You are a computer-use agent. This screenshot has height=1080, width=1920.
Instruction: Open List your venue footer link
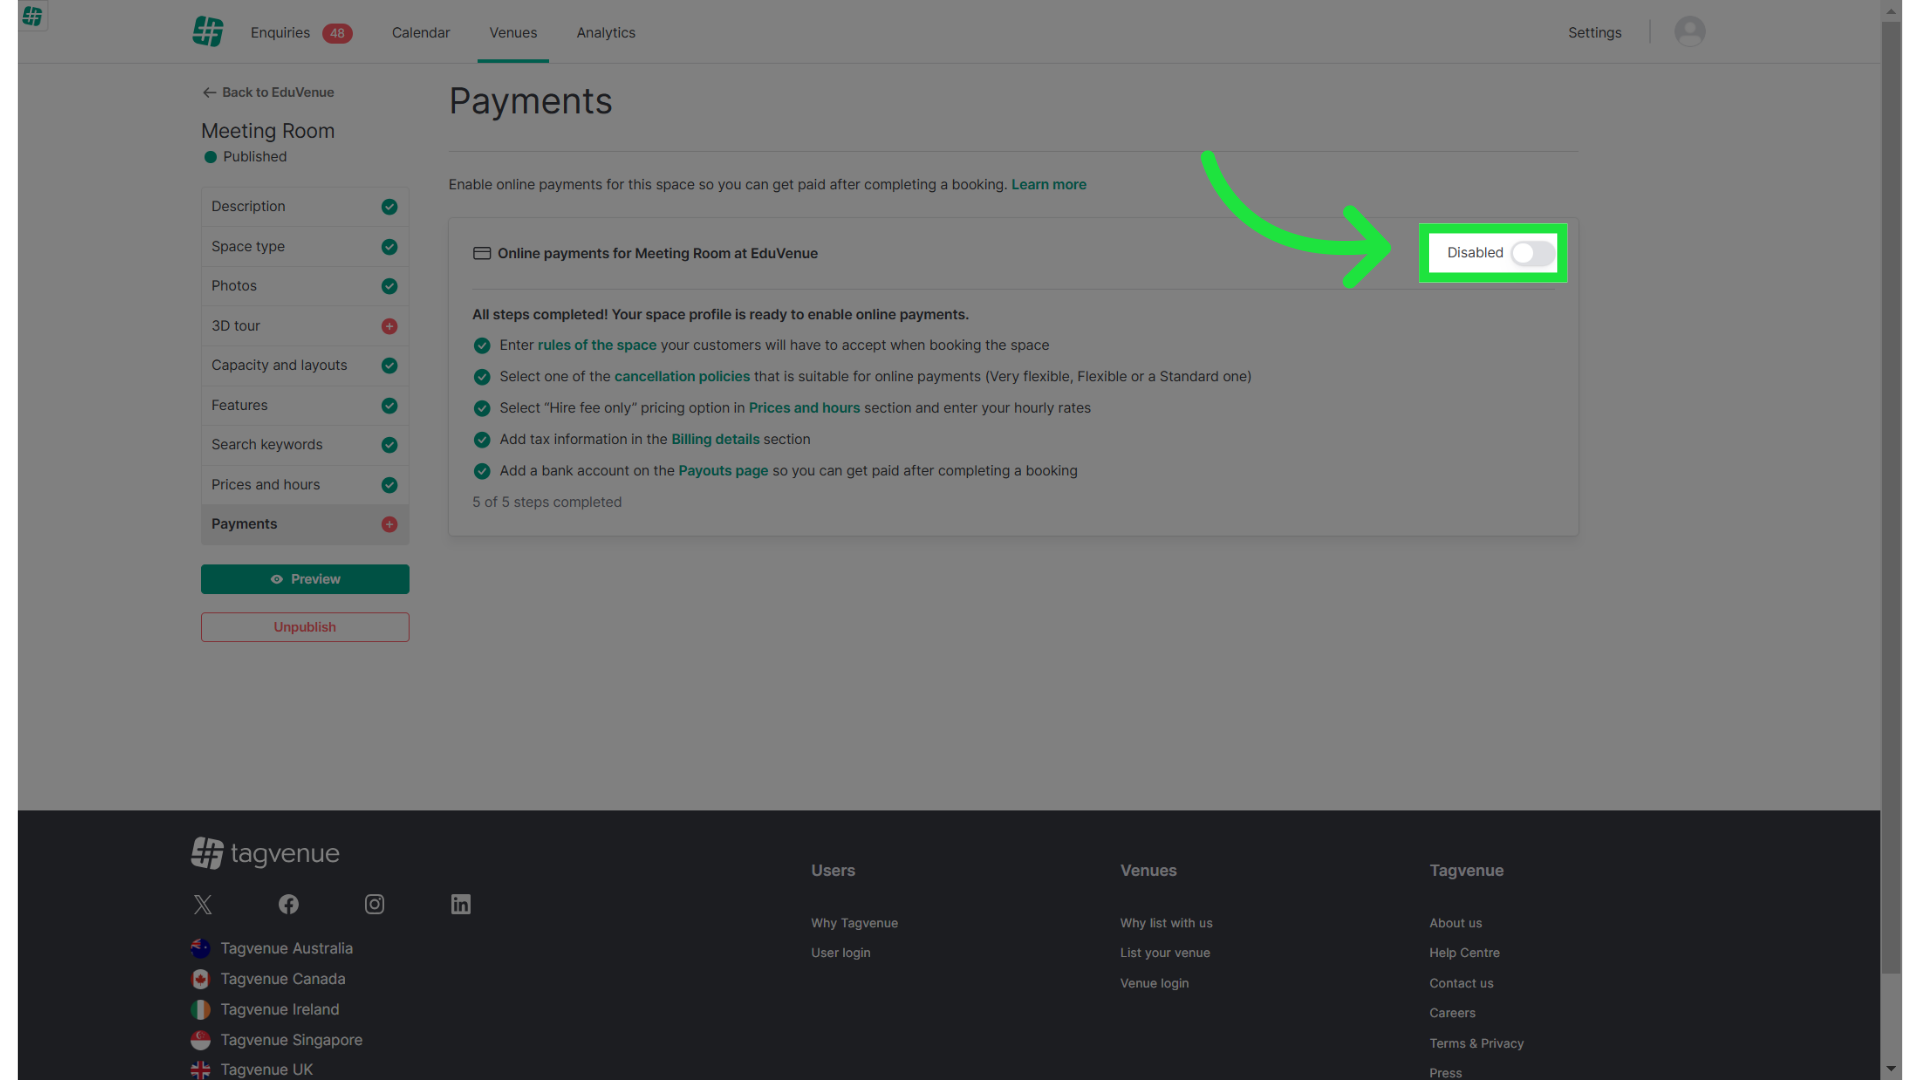(1165, 954)
